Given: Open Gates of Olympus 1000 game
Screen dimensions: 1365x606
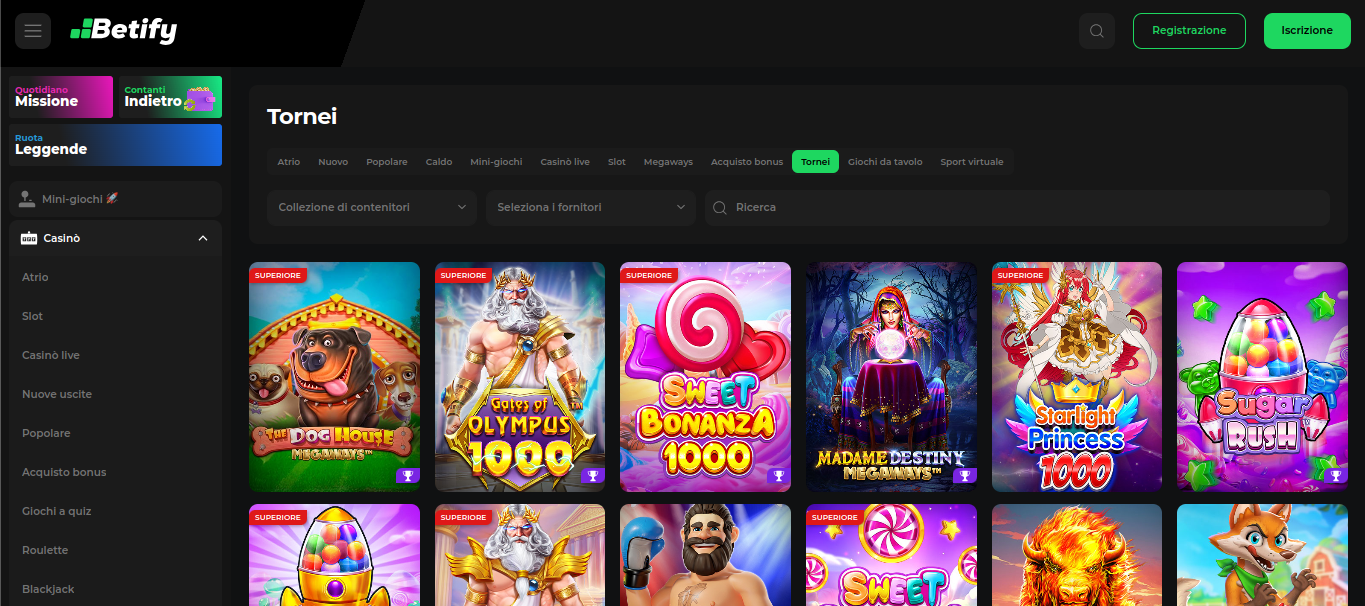Looking at the screenshot, I should [520, 377].
